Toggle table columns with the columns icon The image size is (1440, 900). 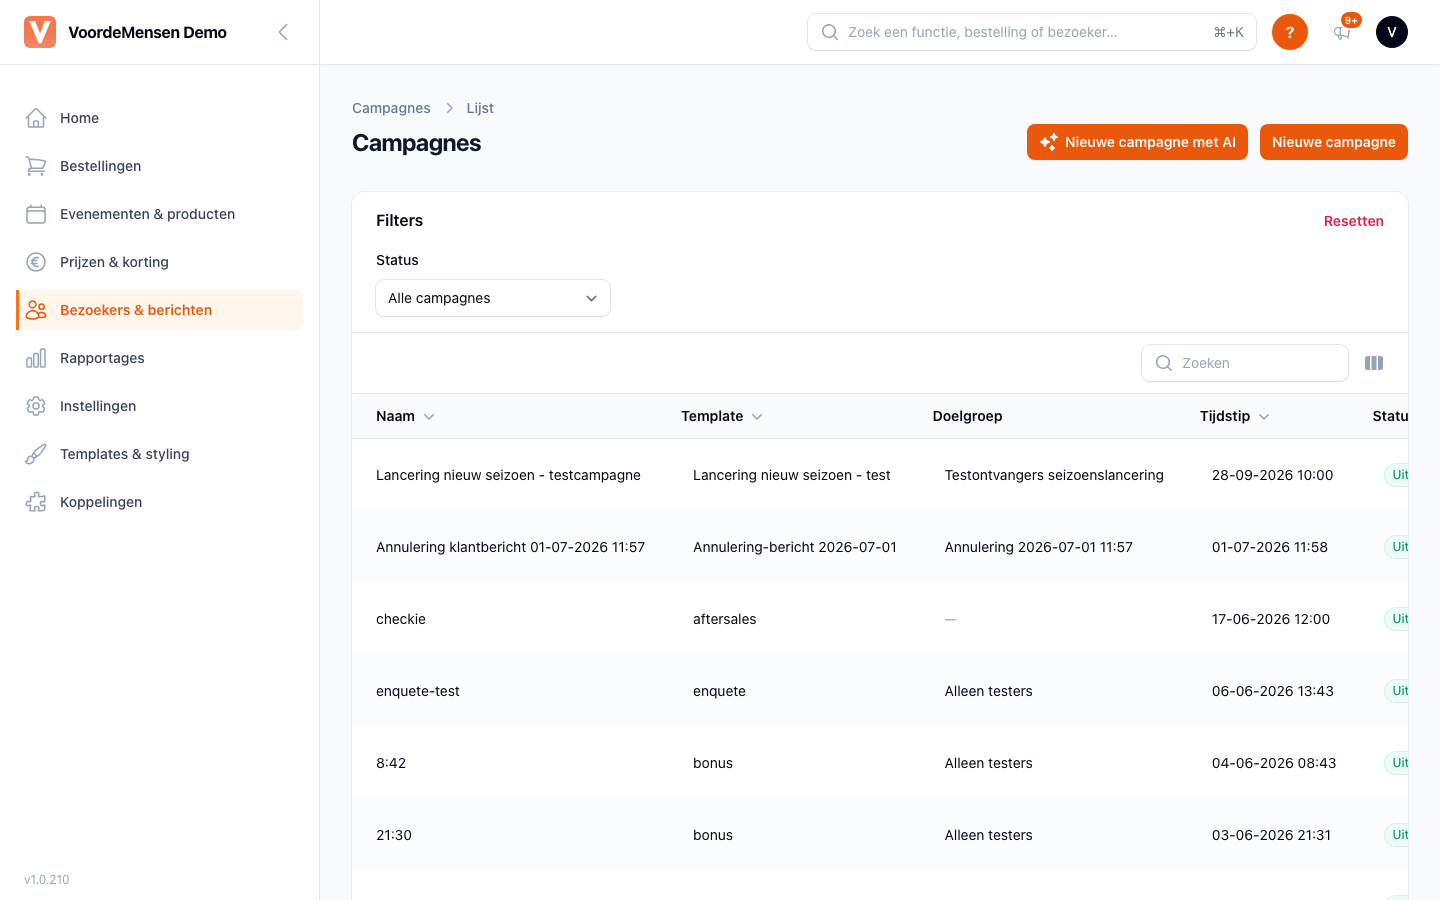pos(1374,363)
